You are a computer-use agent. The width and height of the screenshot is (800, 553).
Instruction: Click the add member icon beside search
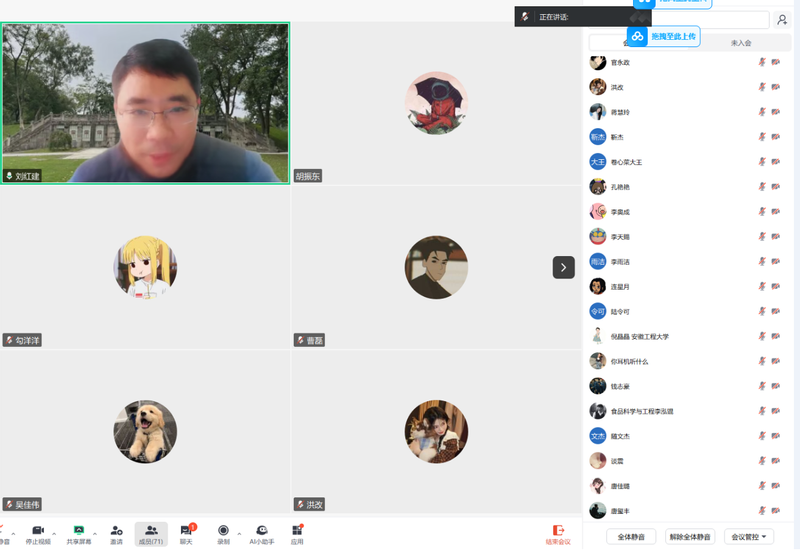coord(782,20)
